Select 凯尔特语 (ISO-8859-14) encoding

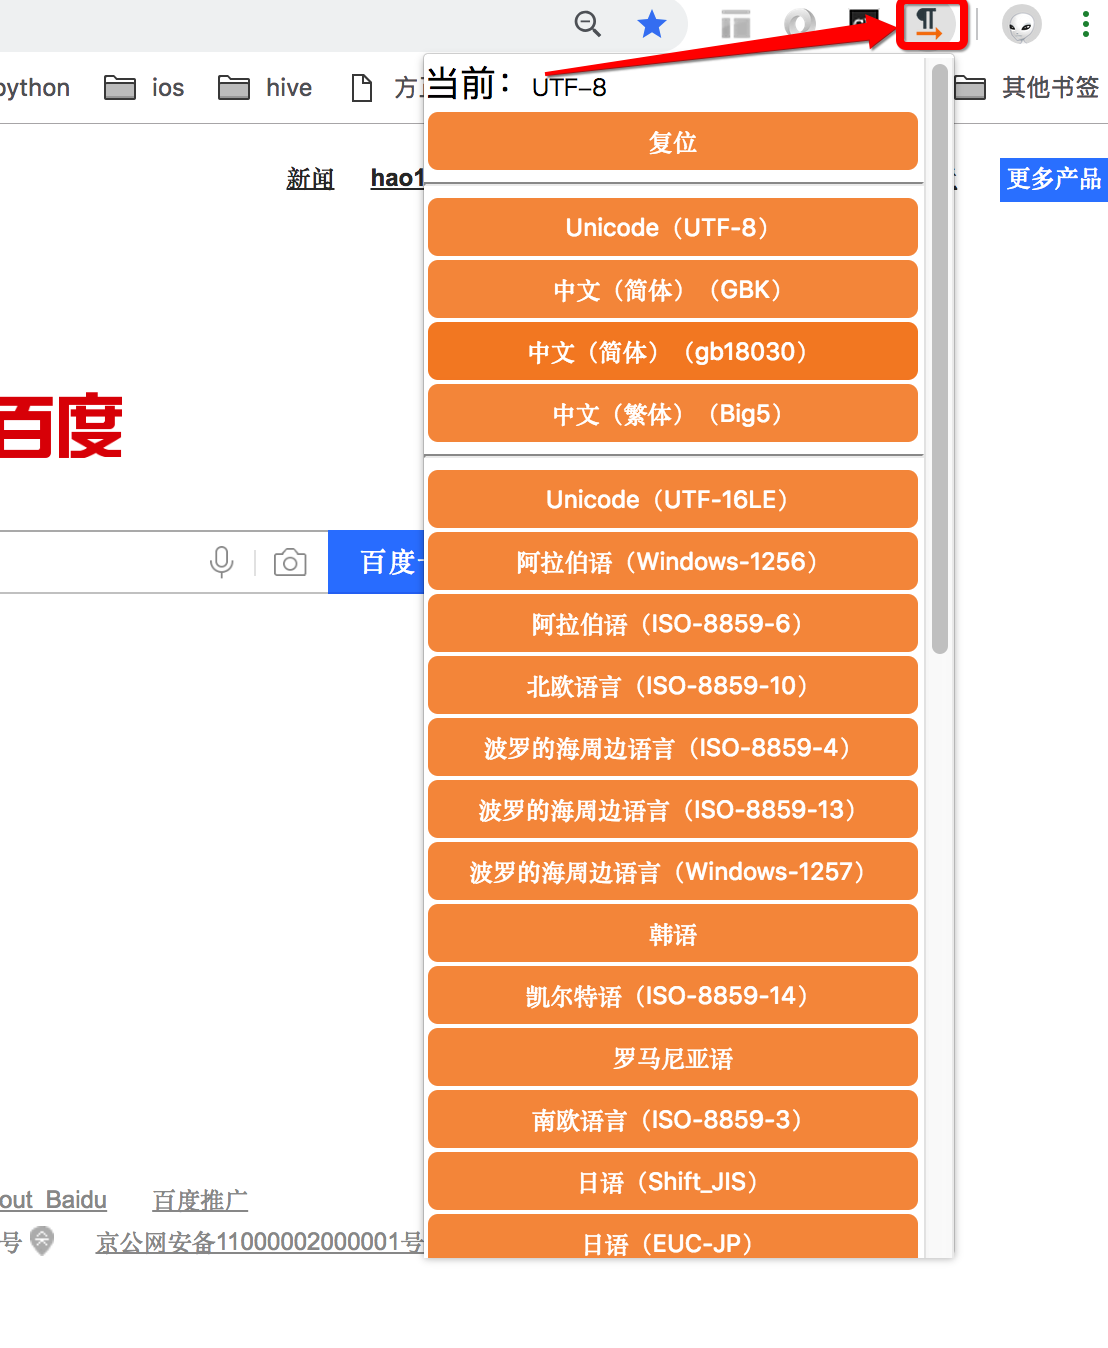click(673, 995)
